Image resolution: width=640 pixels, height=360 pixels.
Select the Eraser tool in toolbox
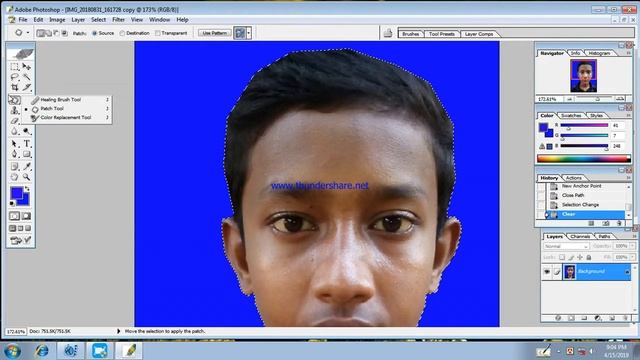pos(15,121)
